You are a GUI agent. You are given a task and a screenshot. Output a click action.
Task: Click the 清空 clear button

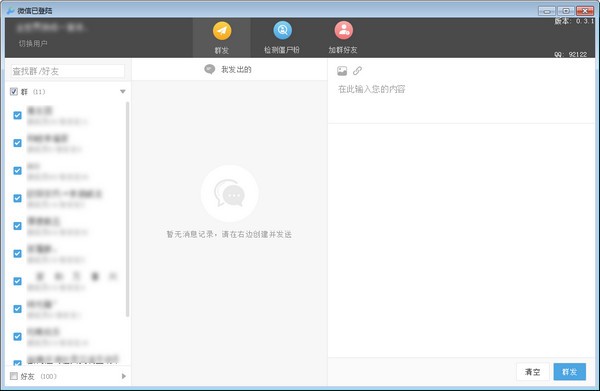click(533, 371)
